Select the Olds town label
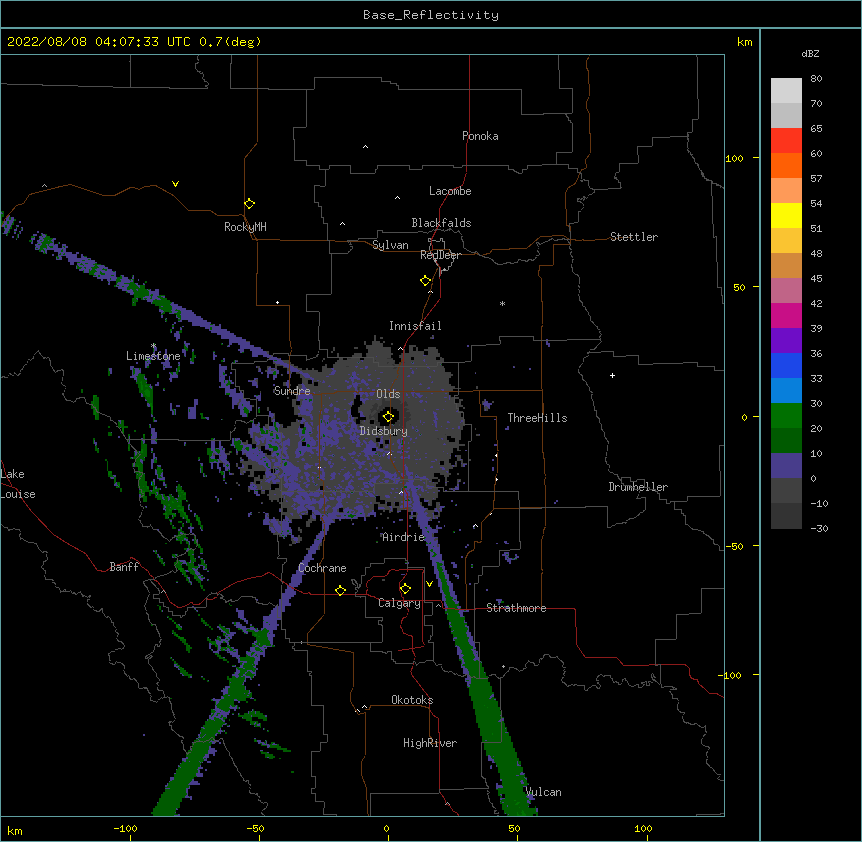 click(388, 394)
